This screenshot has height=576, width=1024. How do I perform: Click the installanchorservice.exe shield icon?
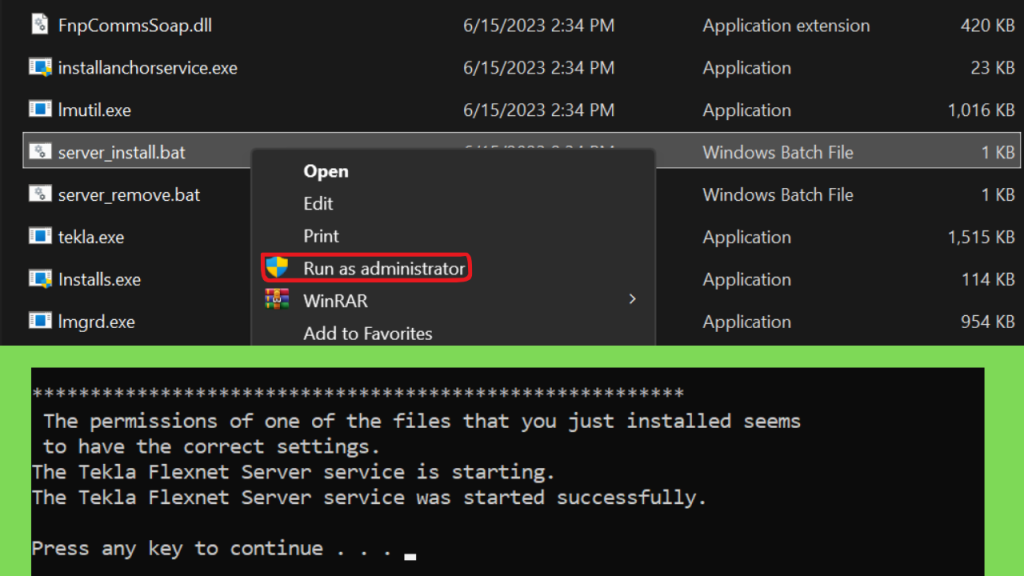40,67
